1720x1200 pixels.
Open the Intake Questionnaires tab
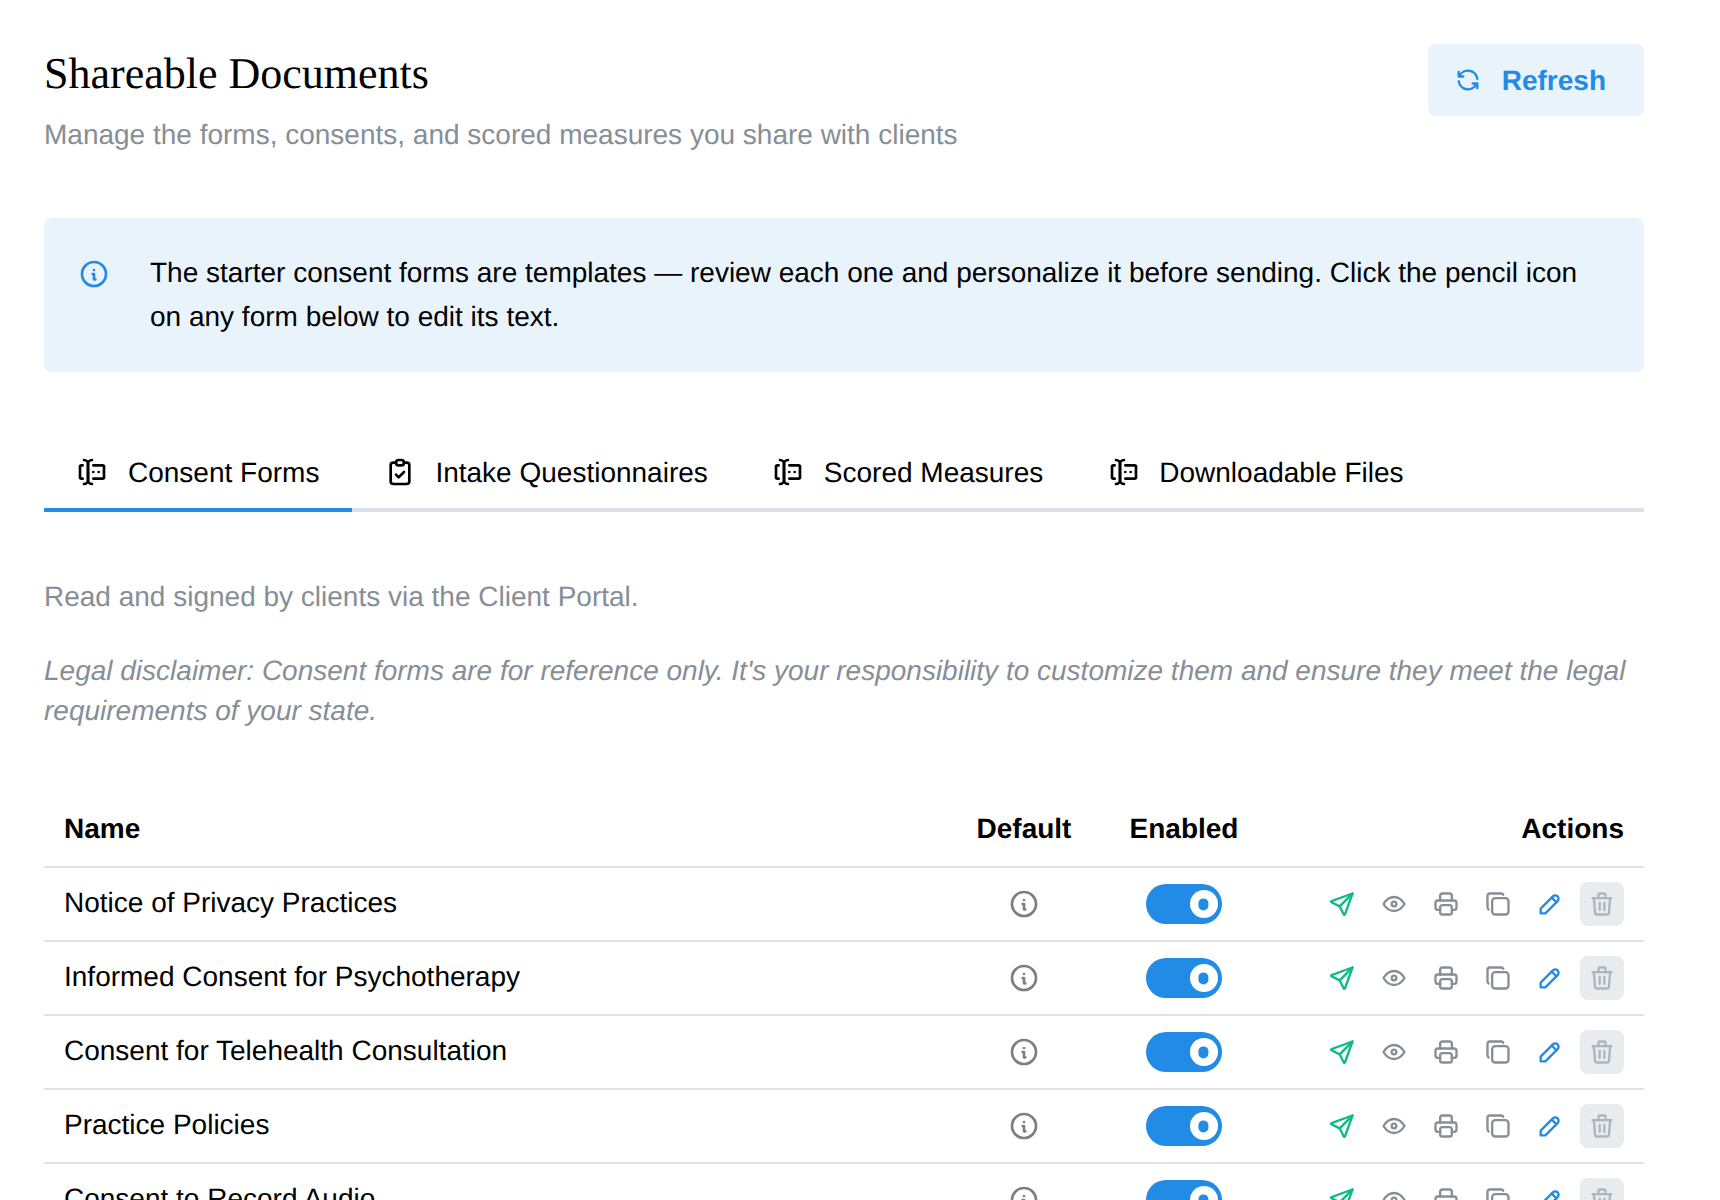click(547, 473)
